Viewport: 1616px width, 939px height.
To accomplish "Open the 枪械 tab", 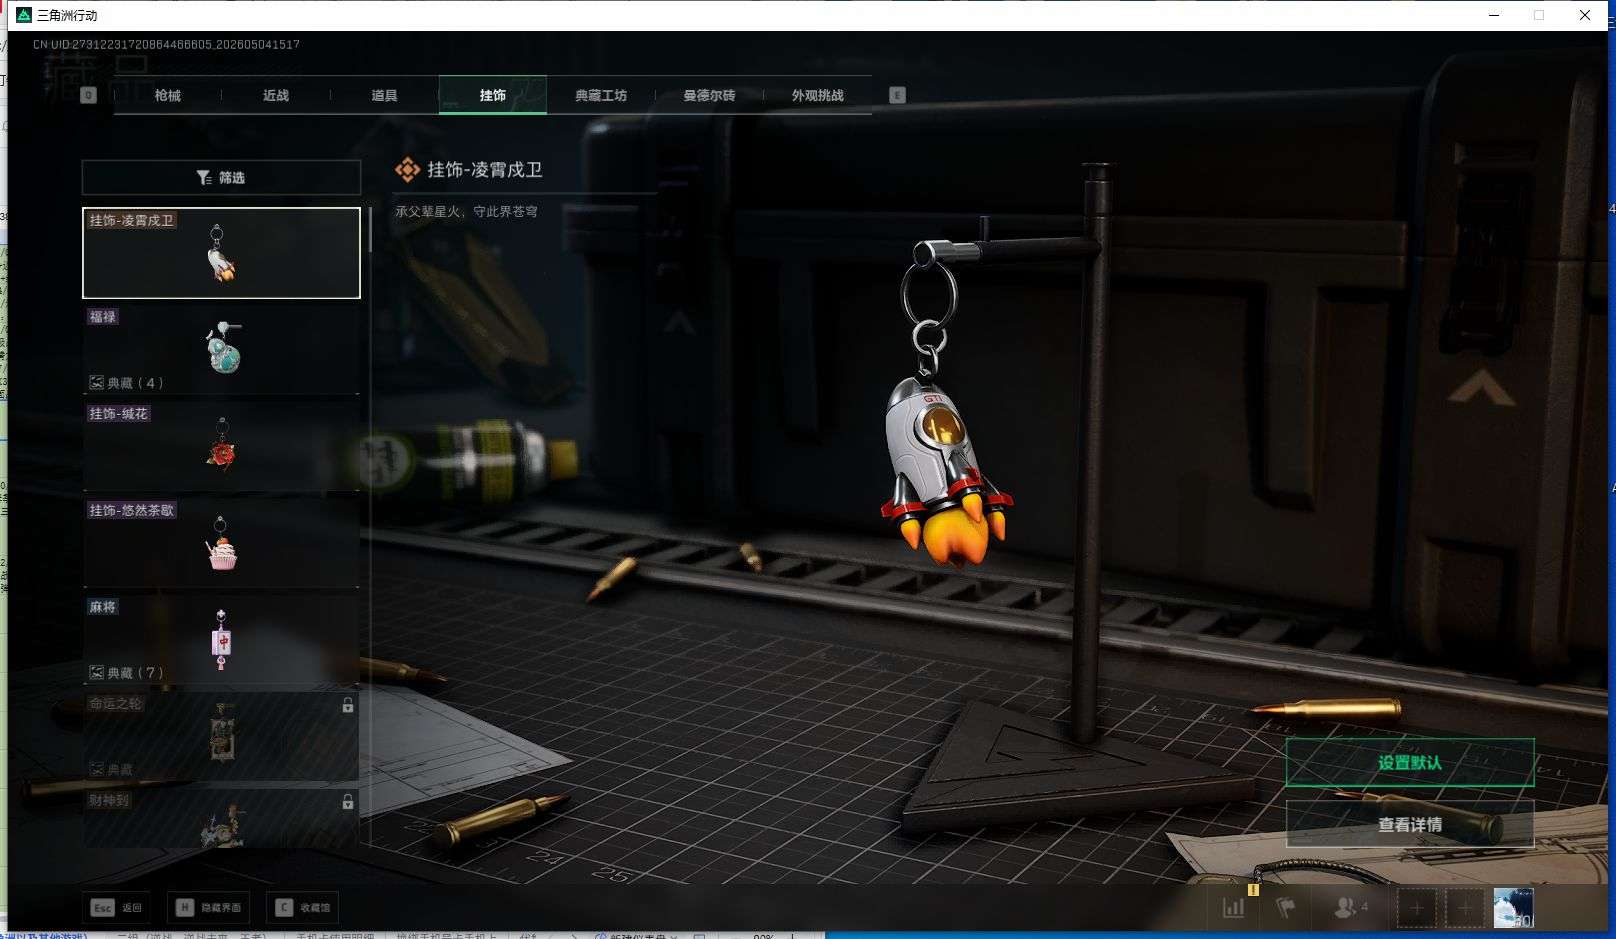I will (x=168, y=95).
